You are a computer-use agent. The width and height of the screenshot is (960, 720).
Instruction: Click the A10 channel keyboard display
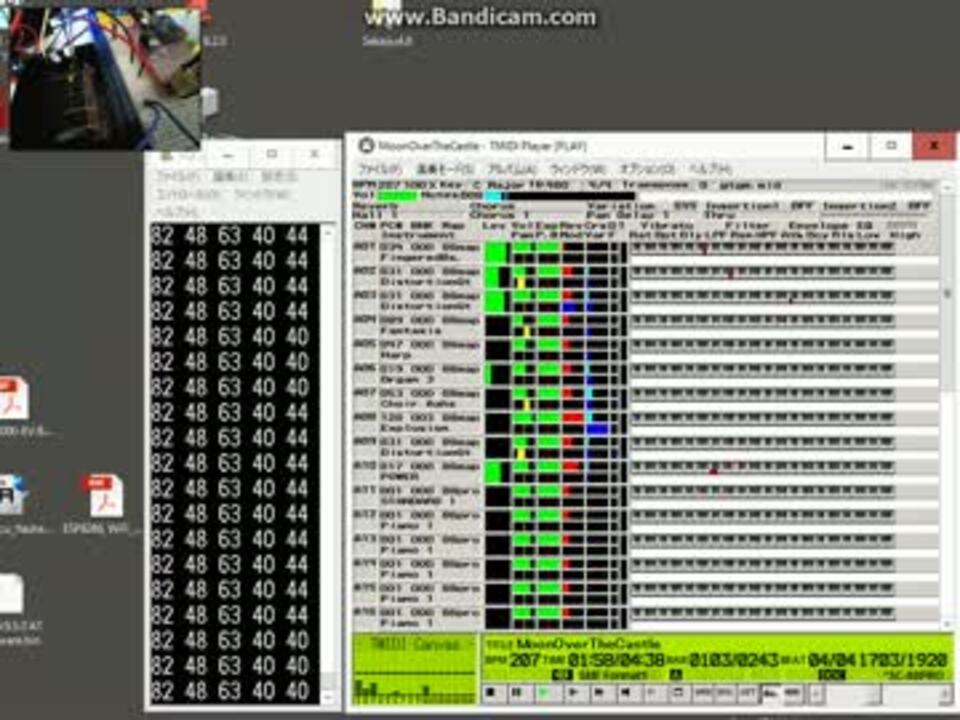point(763,467)
